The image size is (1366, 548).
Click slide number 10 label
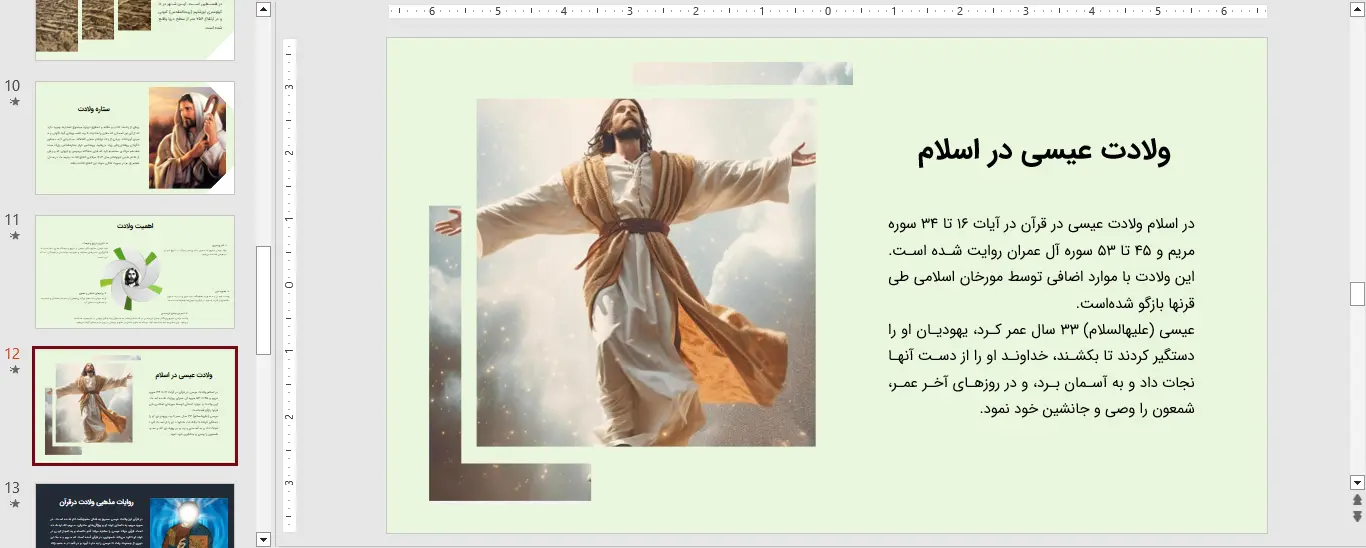[x=13, y=86]
